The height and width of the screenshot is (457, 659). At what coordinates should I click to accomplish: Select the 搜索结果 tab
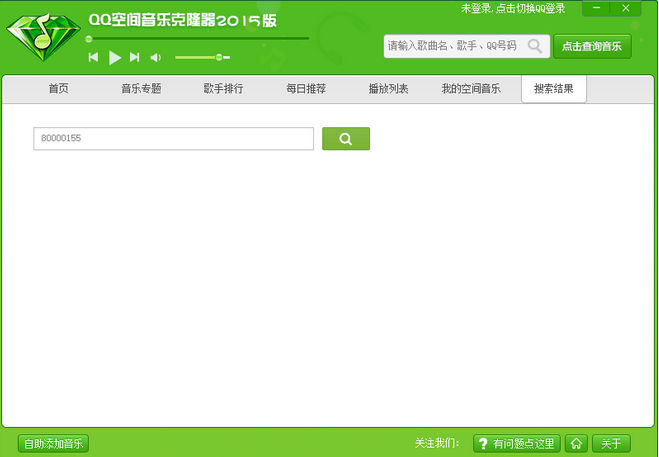tap(554, 89)
